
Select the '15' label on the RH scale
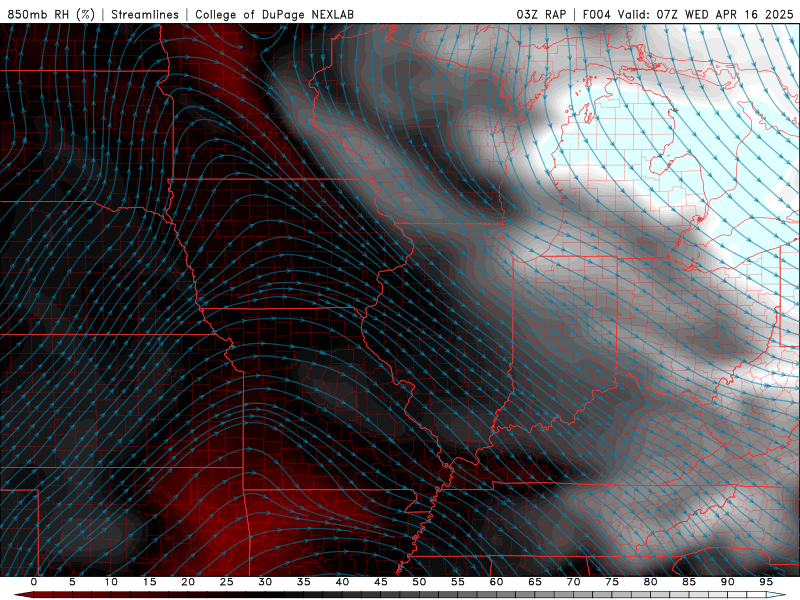(149, 582)
